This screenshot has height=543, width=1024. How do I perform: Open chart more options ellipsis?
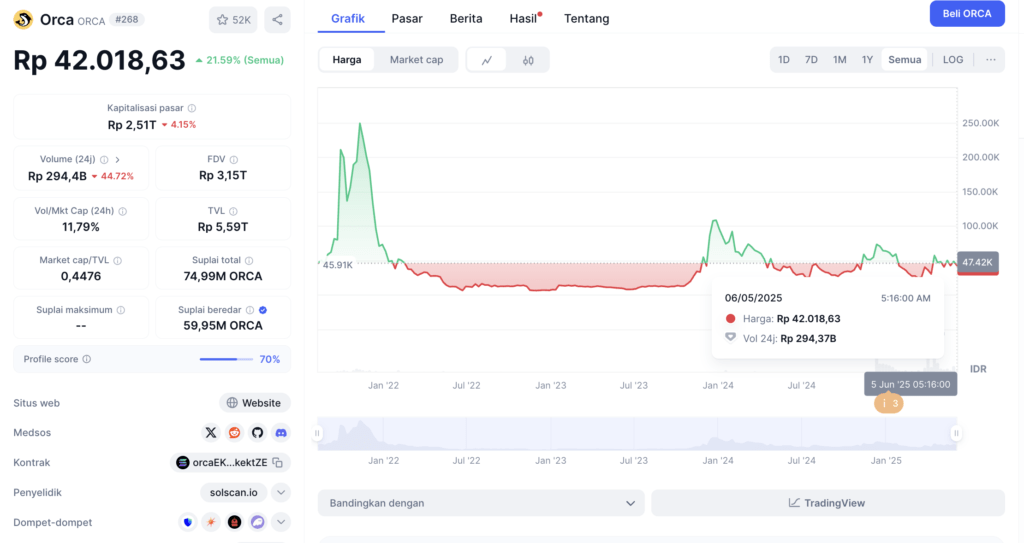(991, 59)
